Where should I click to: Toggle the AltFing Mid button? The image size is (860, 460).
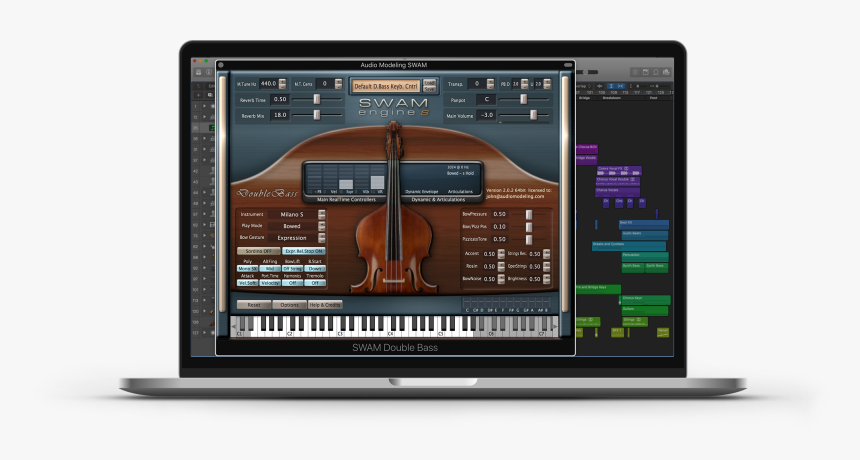(x=270, y=269)
